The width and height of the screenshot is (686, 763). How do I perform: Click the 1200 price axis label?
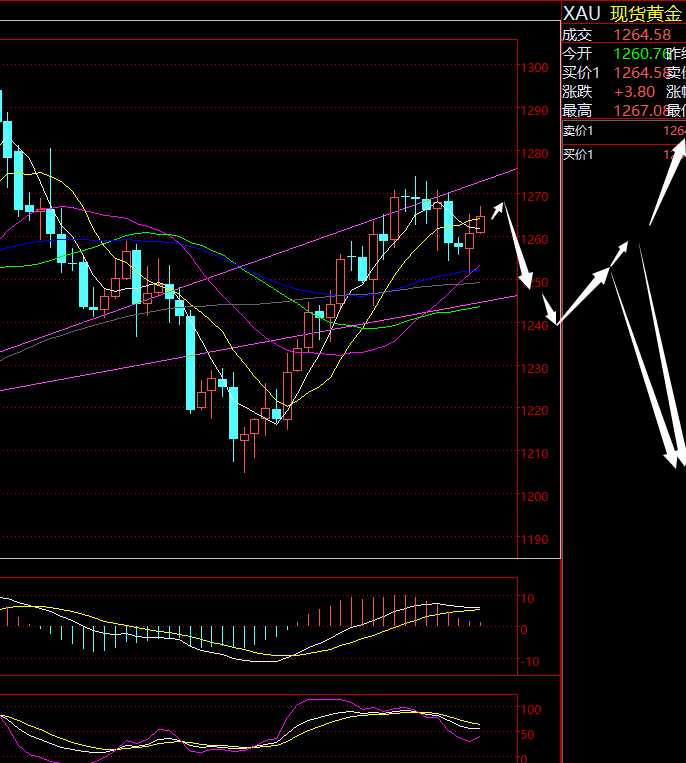(535, 496)
